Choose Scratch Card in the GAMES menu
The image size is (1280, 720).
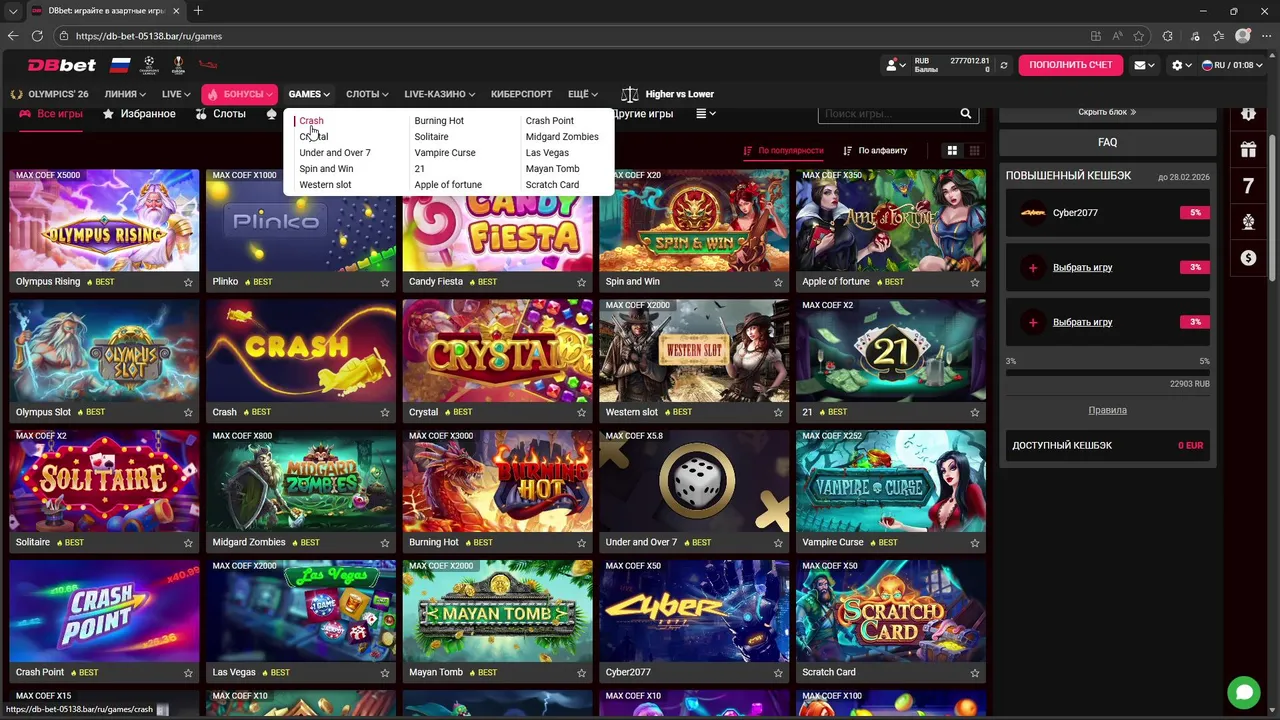tap(552, 185)
